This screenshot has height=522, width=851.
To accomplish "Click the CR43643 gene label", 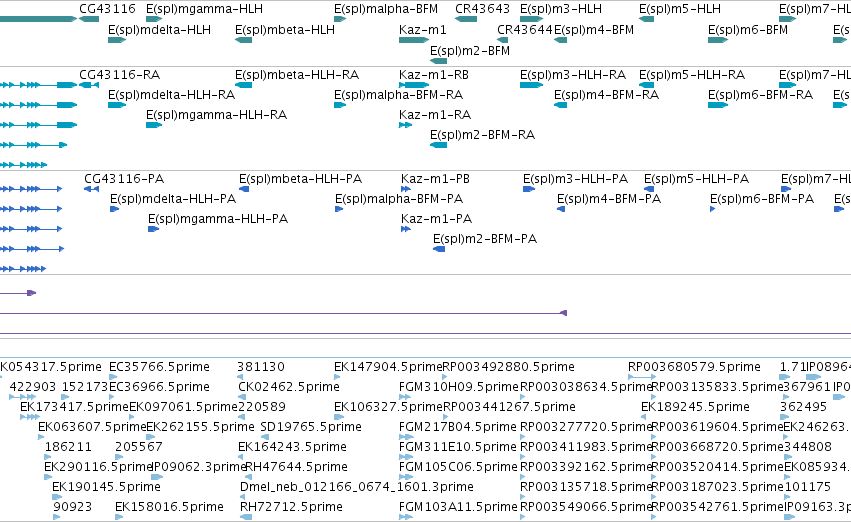I will [x=482, y=9].
